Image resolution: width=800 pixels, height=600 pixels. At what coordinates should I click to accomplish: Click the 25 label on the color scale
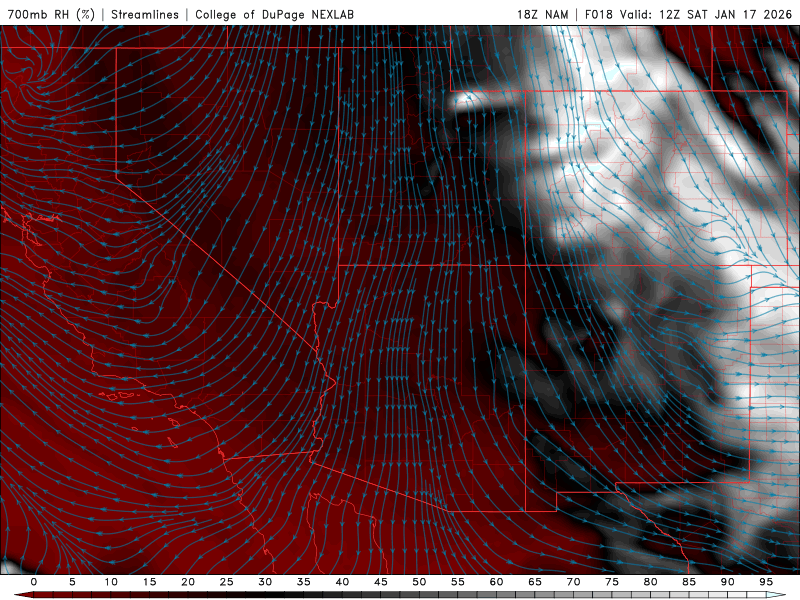[x=226, y=582]
